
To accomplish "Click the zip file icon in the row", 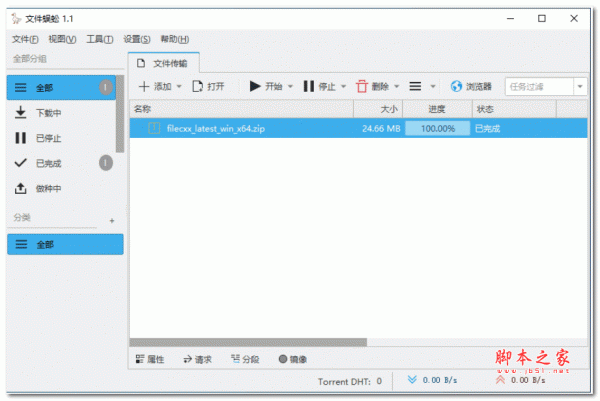I will tap(154, 128).
